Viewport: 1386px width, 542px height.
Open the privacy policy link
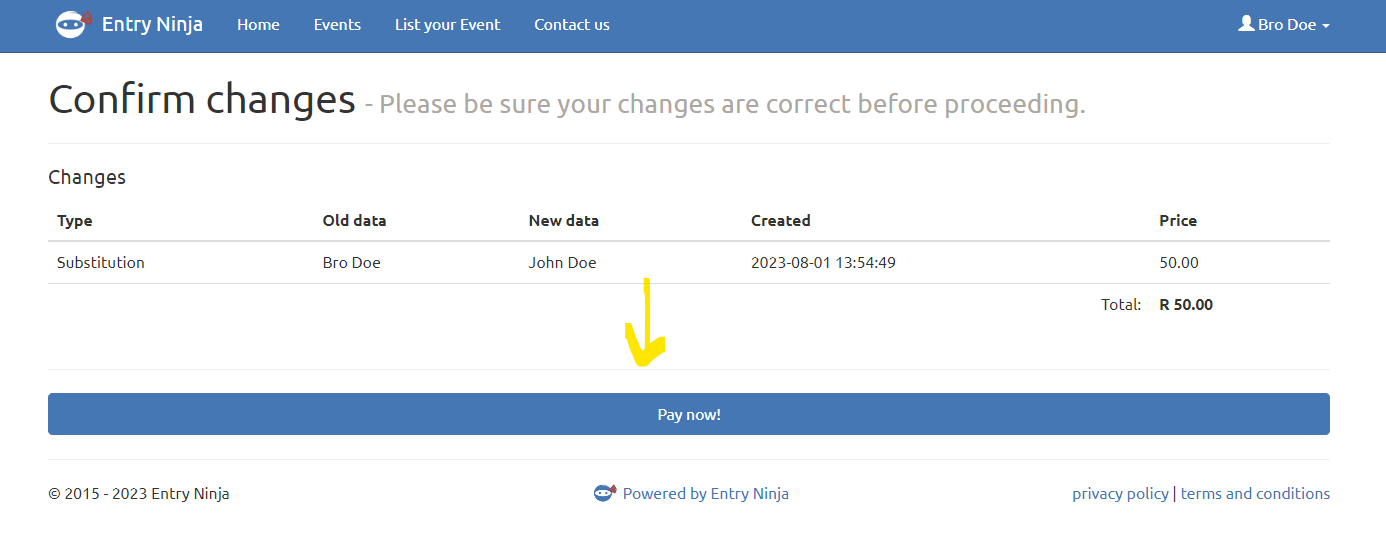coord(1120,493)
